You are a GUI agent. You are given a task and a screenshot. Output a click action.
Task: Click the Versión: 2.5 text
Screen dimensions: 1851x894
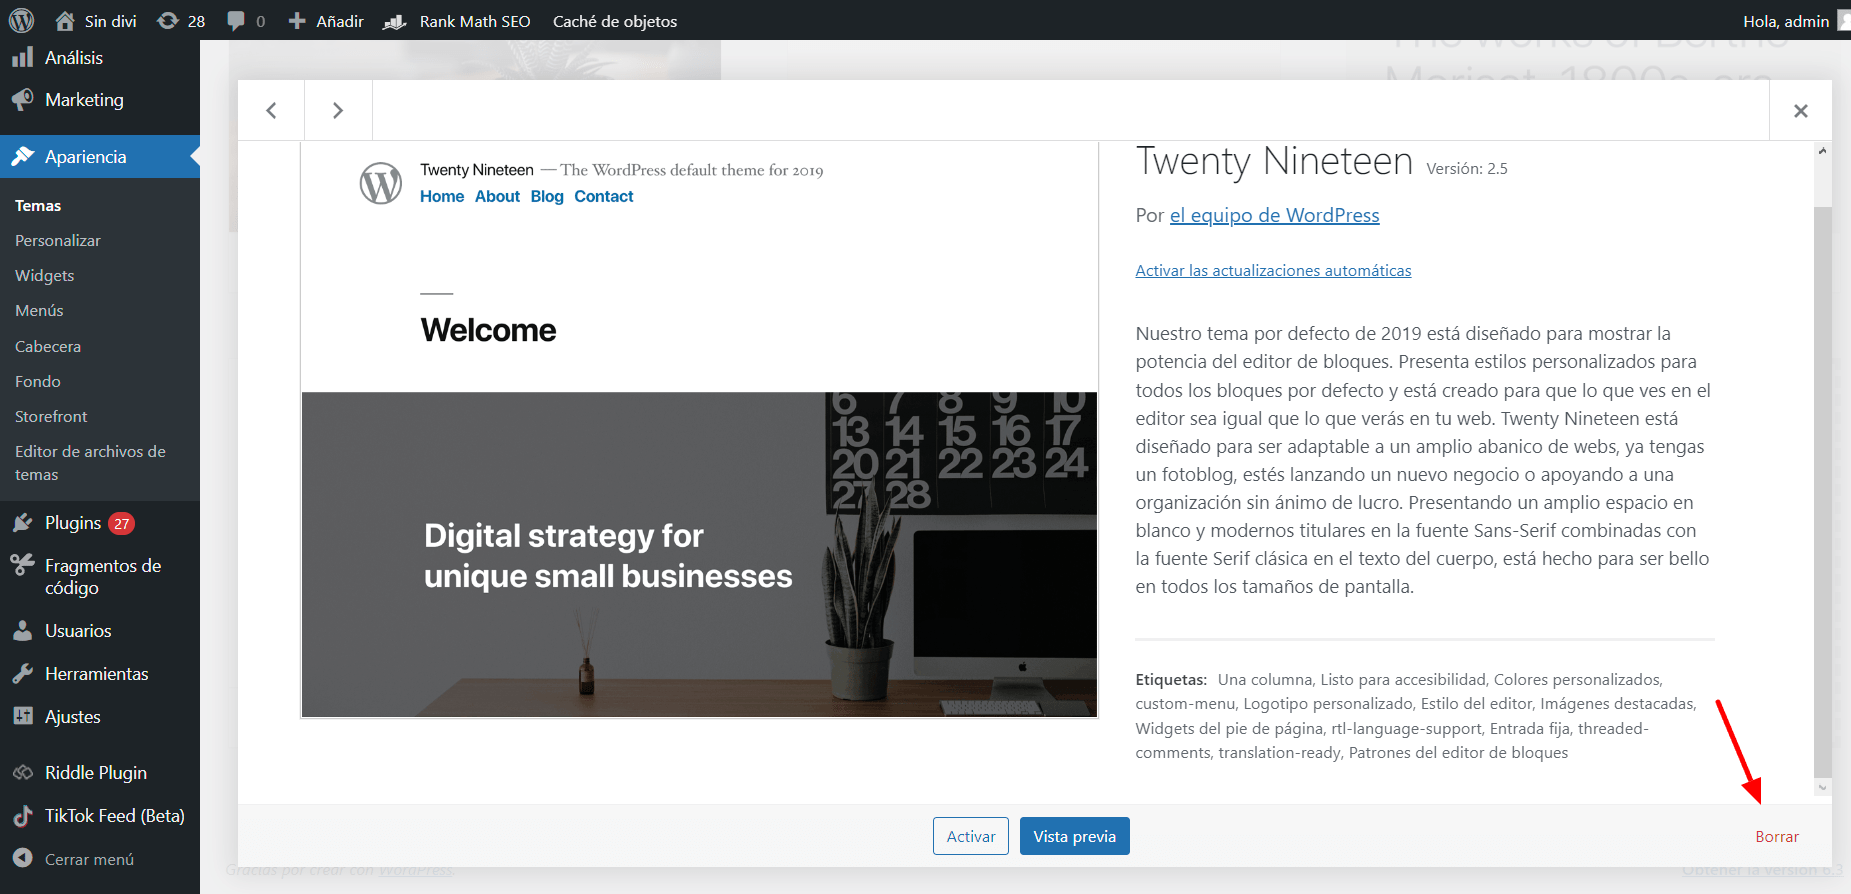pos(1466,169)
